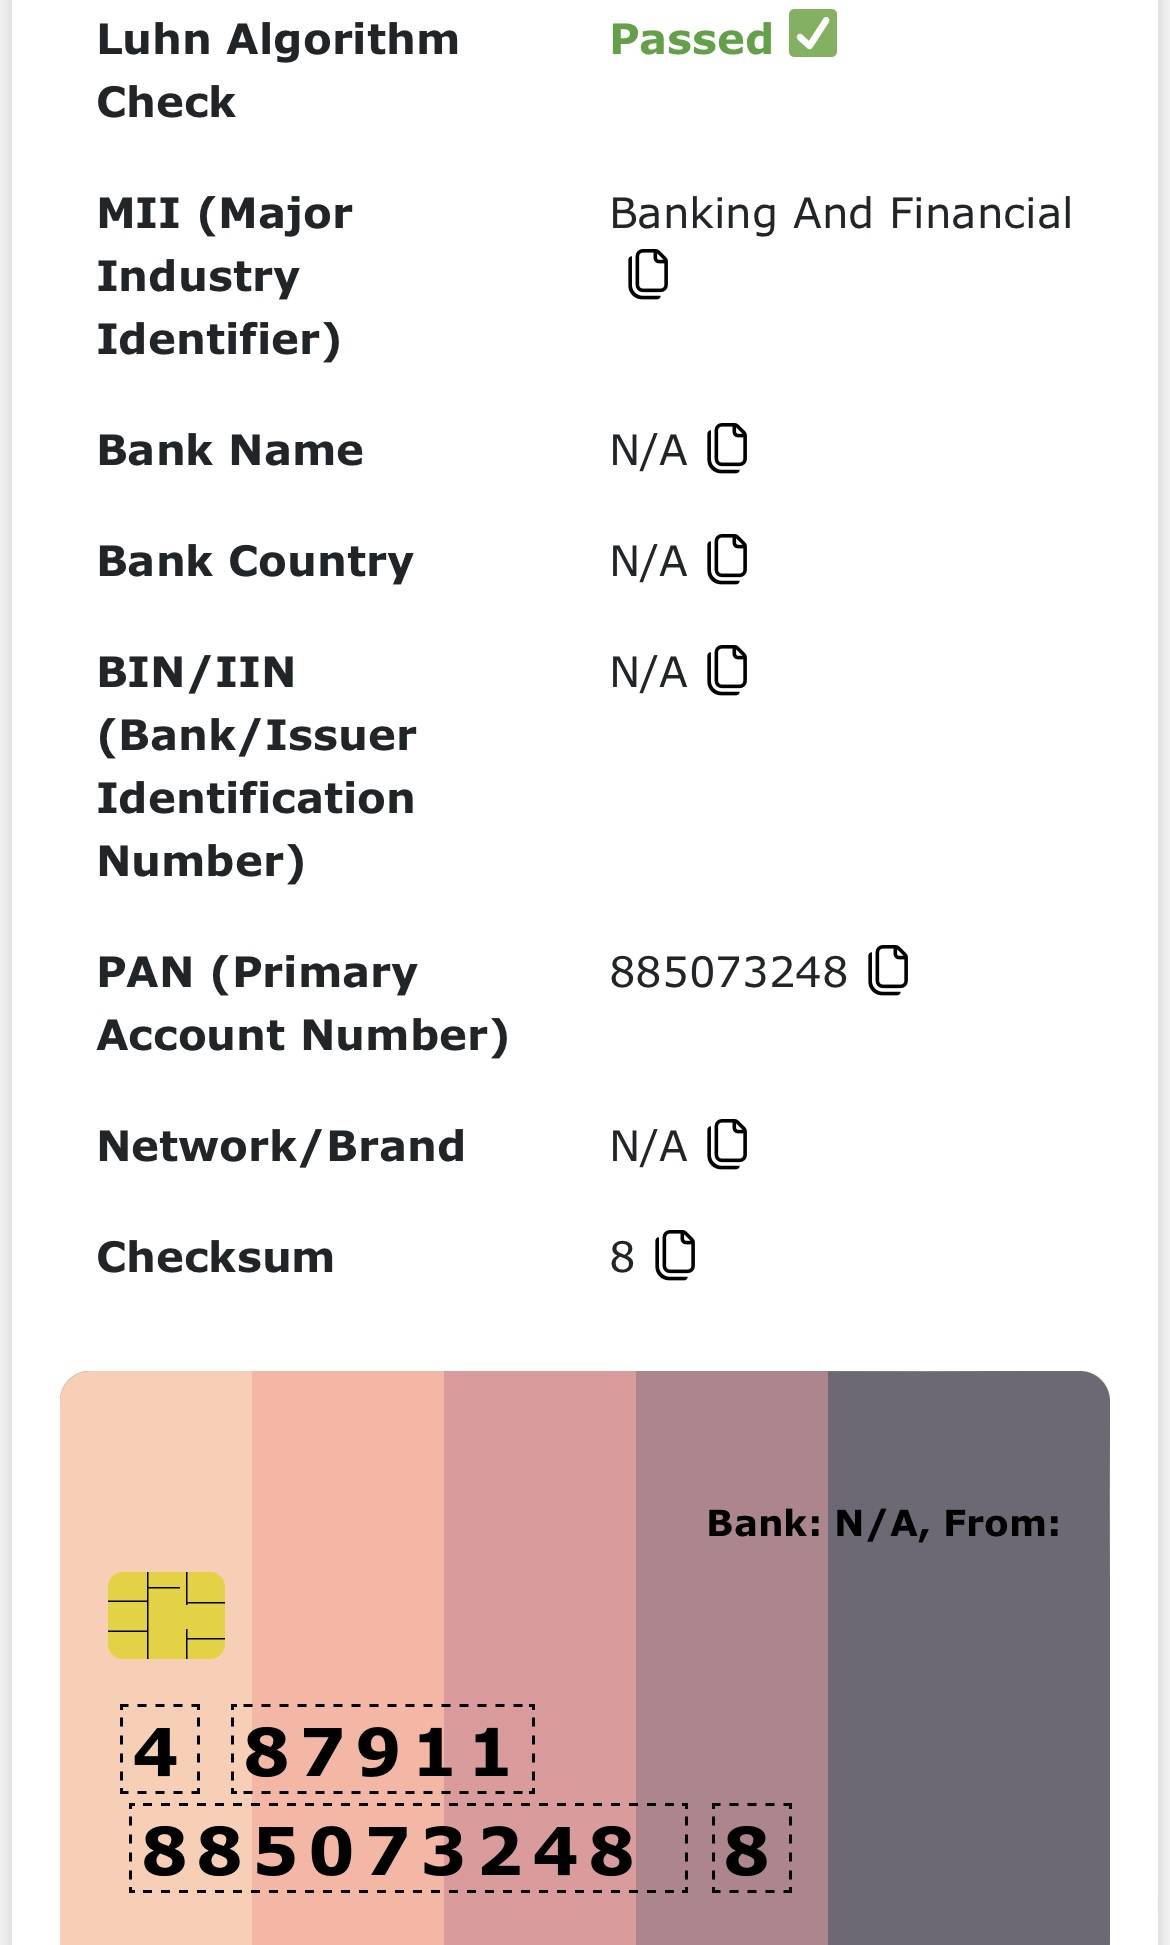Click the Bank: N/A, From: card label
This screenshot has height=1945, width=1170.
pos(883,1523)
